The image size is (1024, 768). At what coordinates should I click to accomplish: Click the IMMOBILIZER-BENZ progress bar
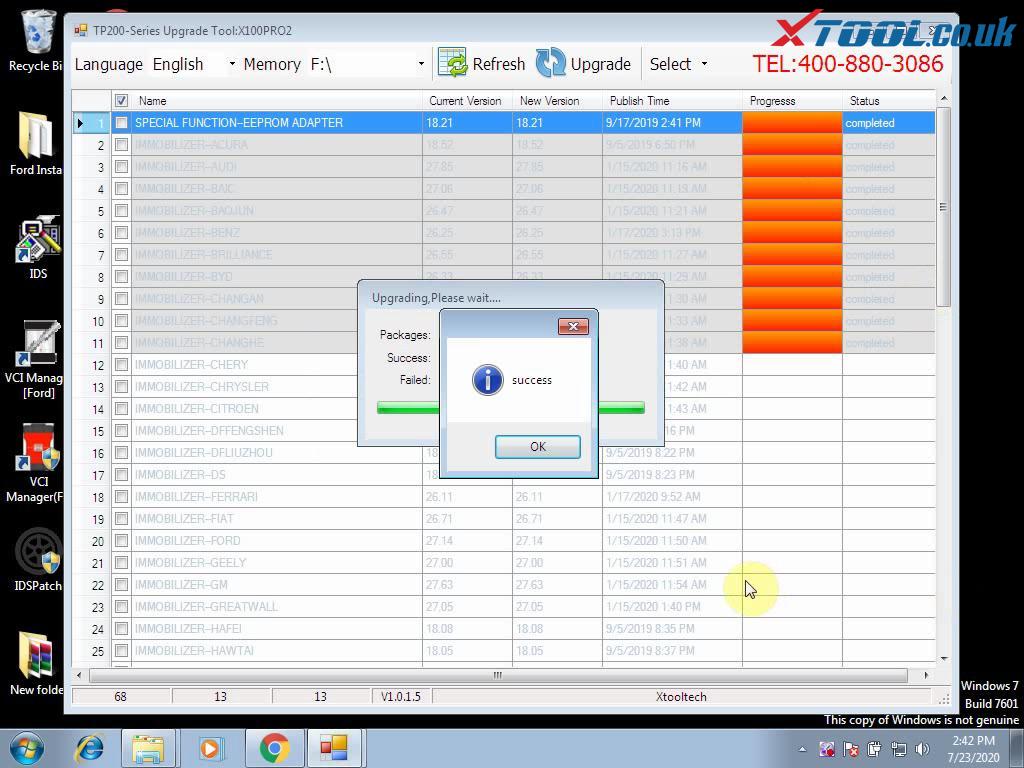click(790, 232)
